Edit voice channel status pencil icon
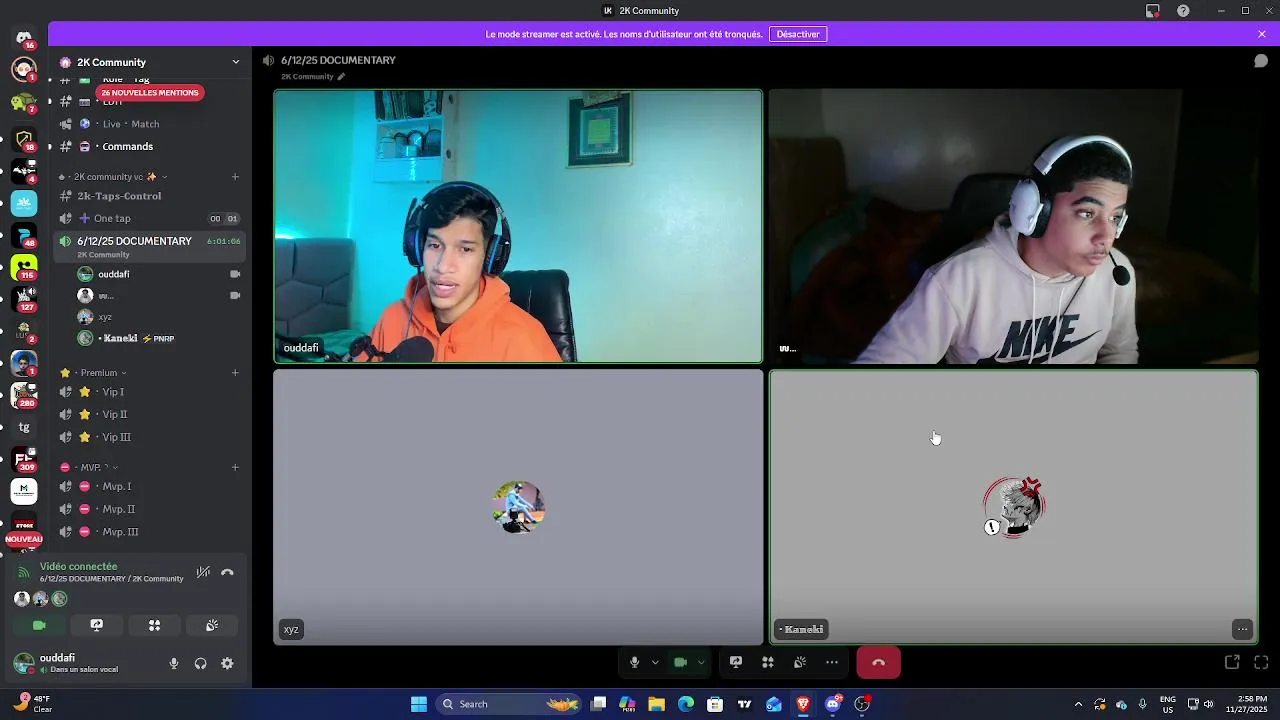This screenshot has height=720, width=1280. pos(341,76)
